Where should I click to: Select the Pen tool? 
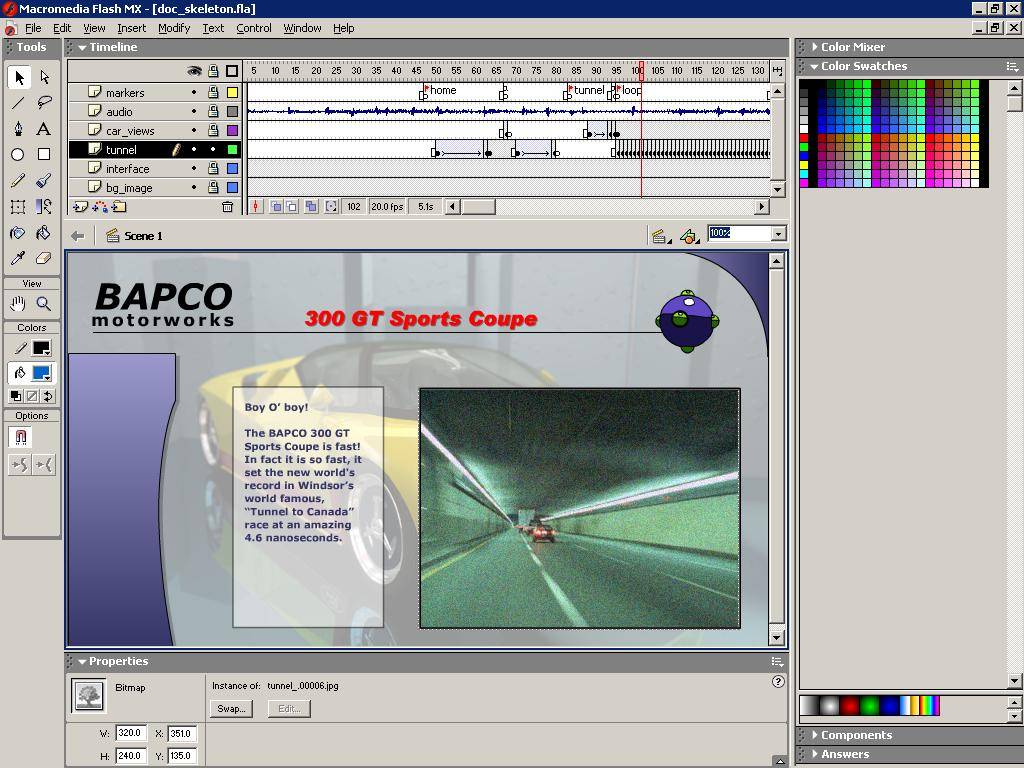pos(18,128)
